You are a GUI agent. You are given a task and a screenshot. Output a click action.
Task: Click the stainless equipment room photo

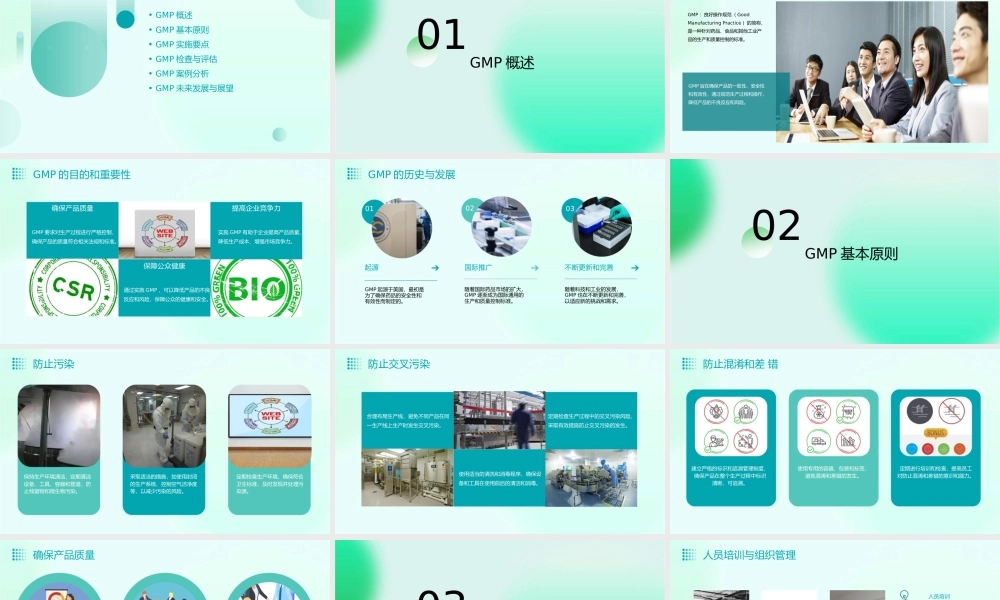(x=408, y=478)
